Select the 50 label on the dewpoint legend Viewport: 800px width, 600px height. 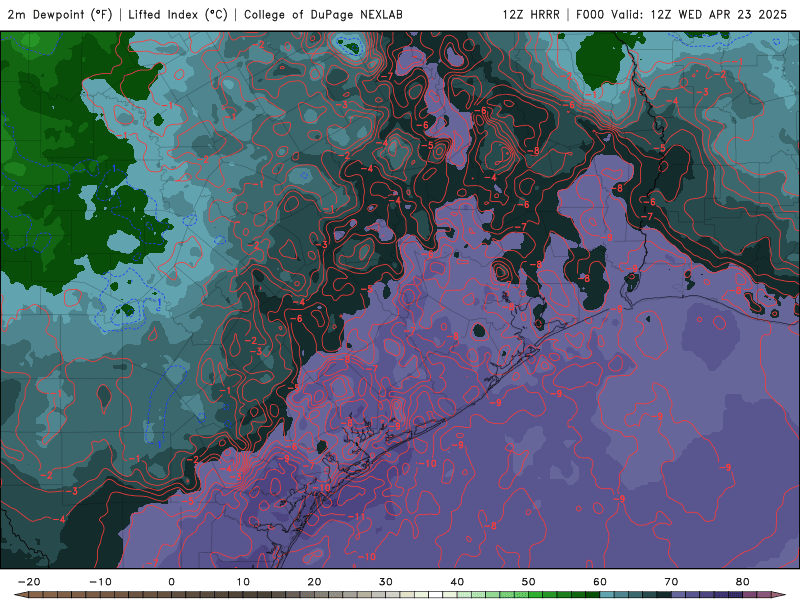click(529, 582)
